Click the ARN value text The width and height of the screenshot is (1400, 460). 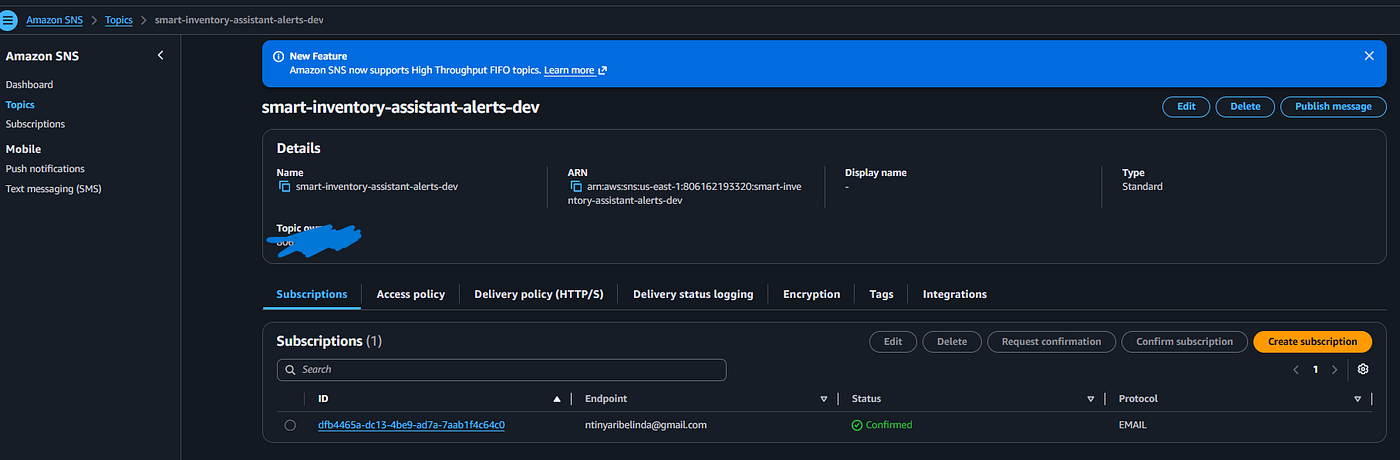[685, 193]
